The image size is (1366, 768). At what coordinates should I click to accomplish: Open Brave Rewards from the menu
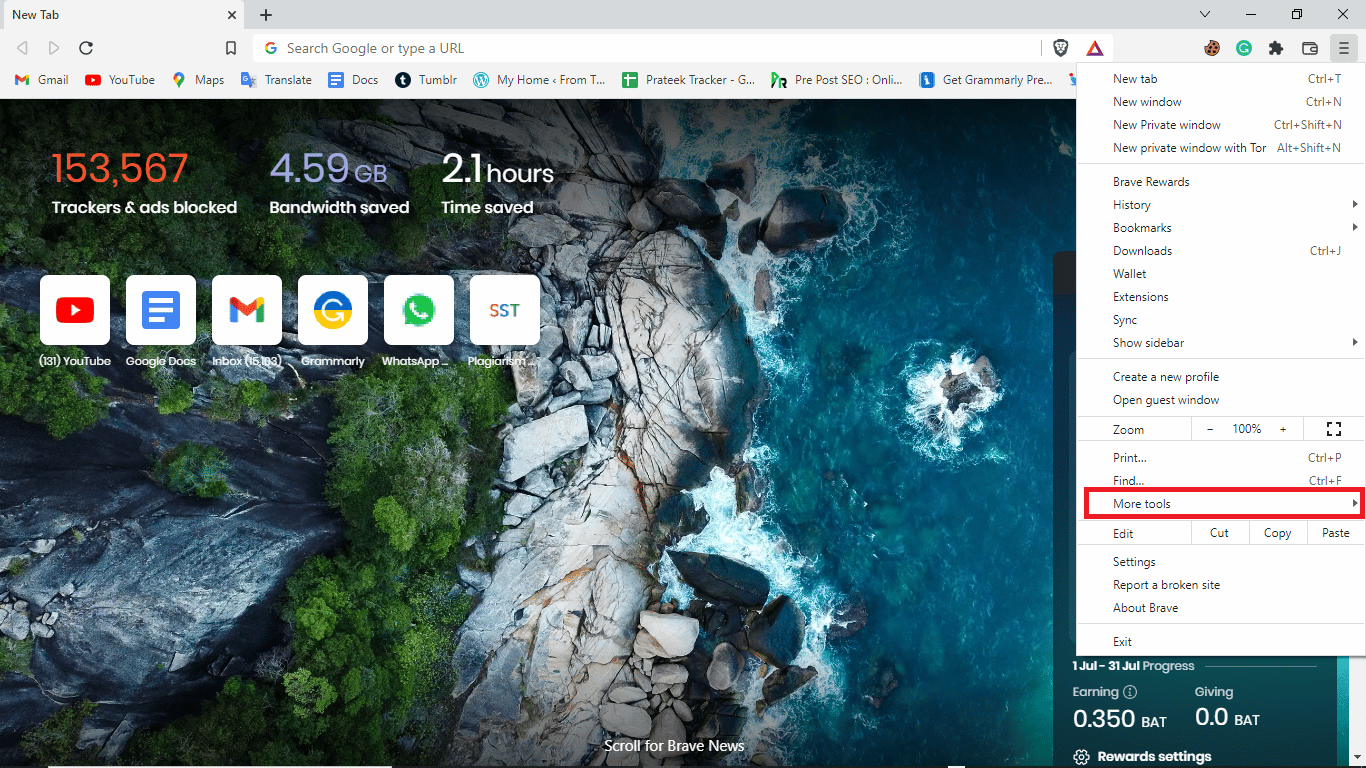(x=1221, y=182)
